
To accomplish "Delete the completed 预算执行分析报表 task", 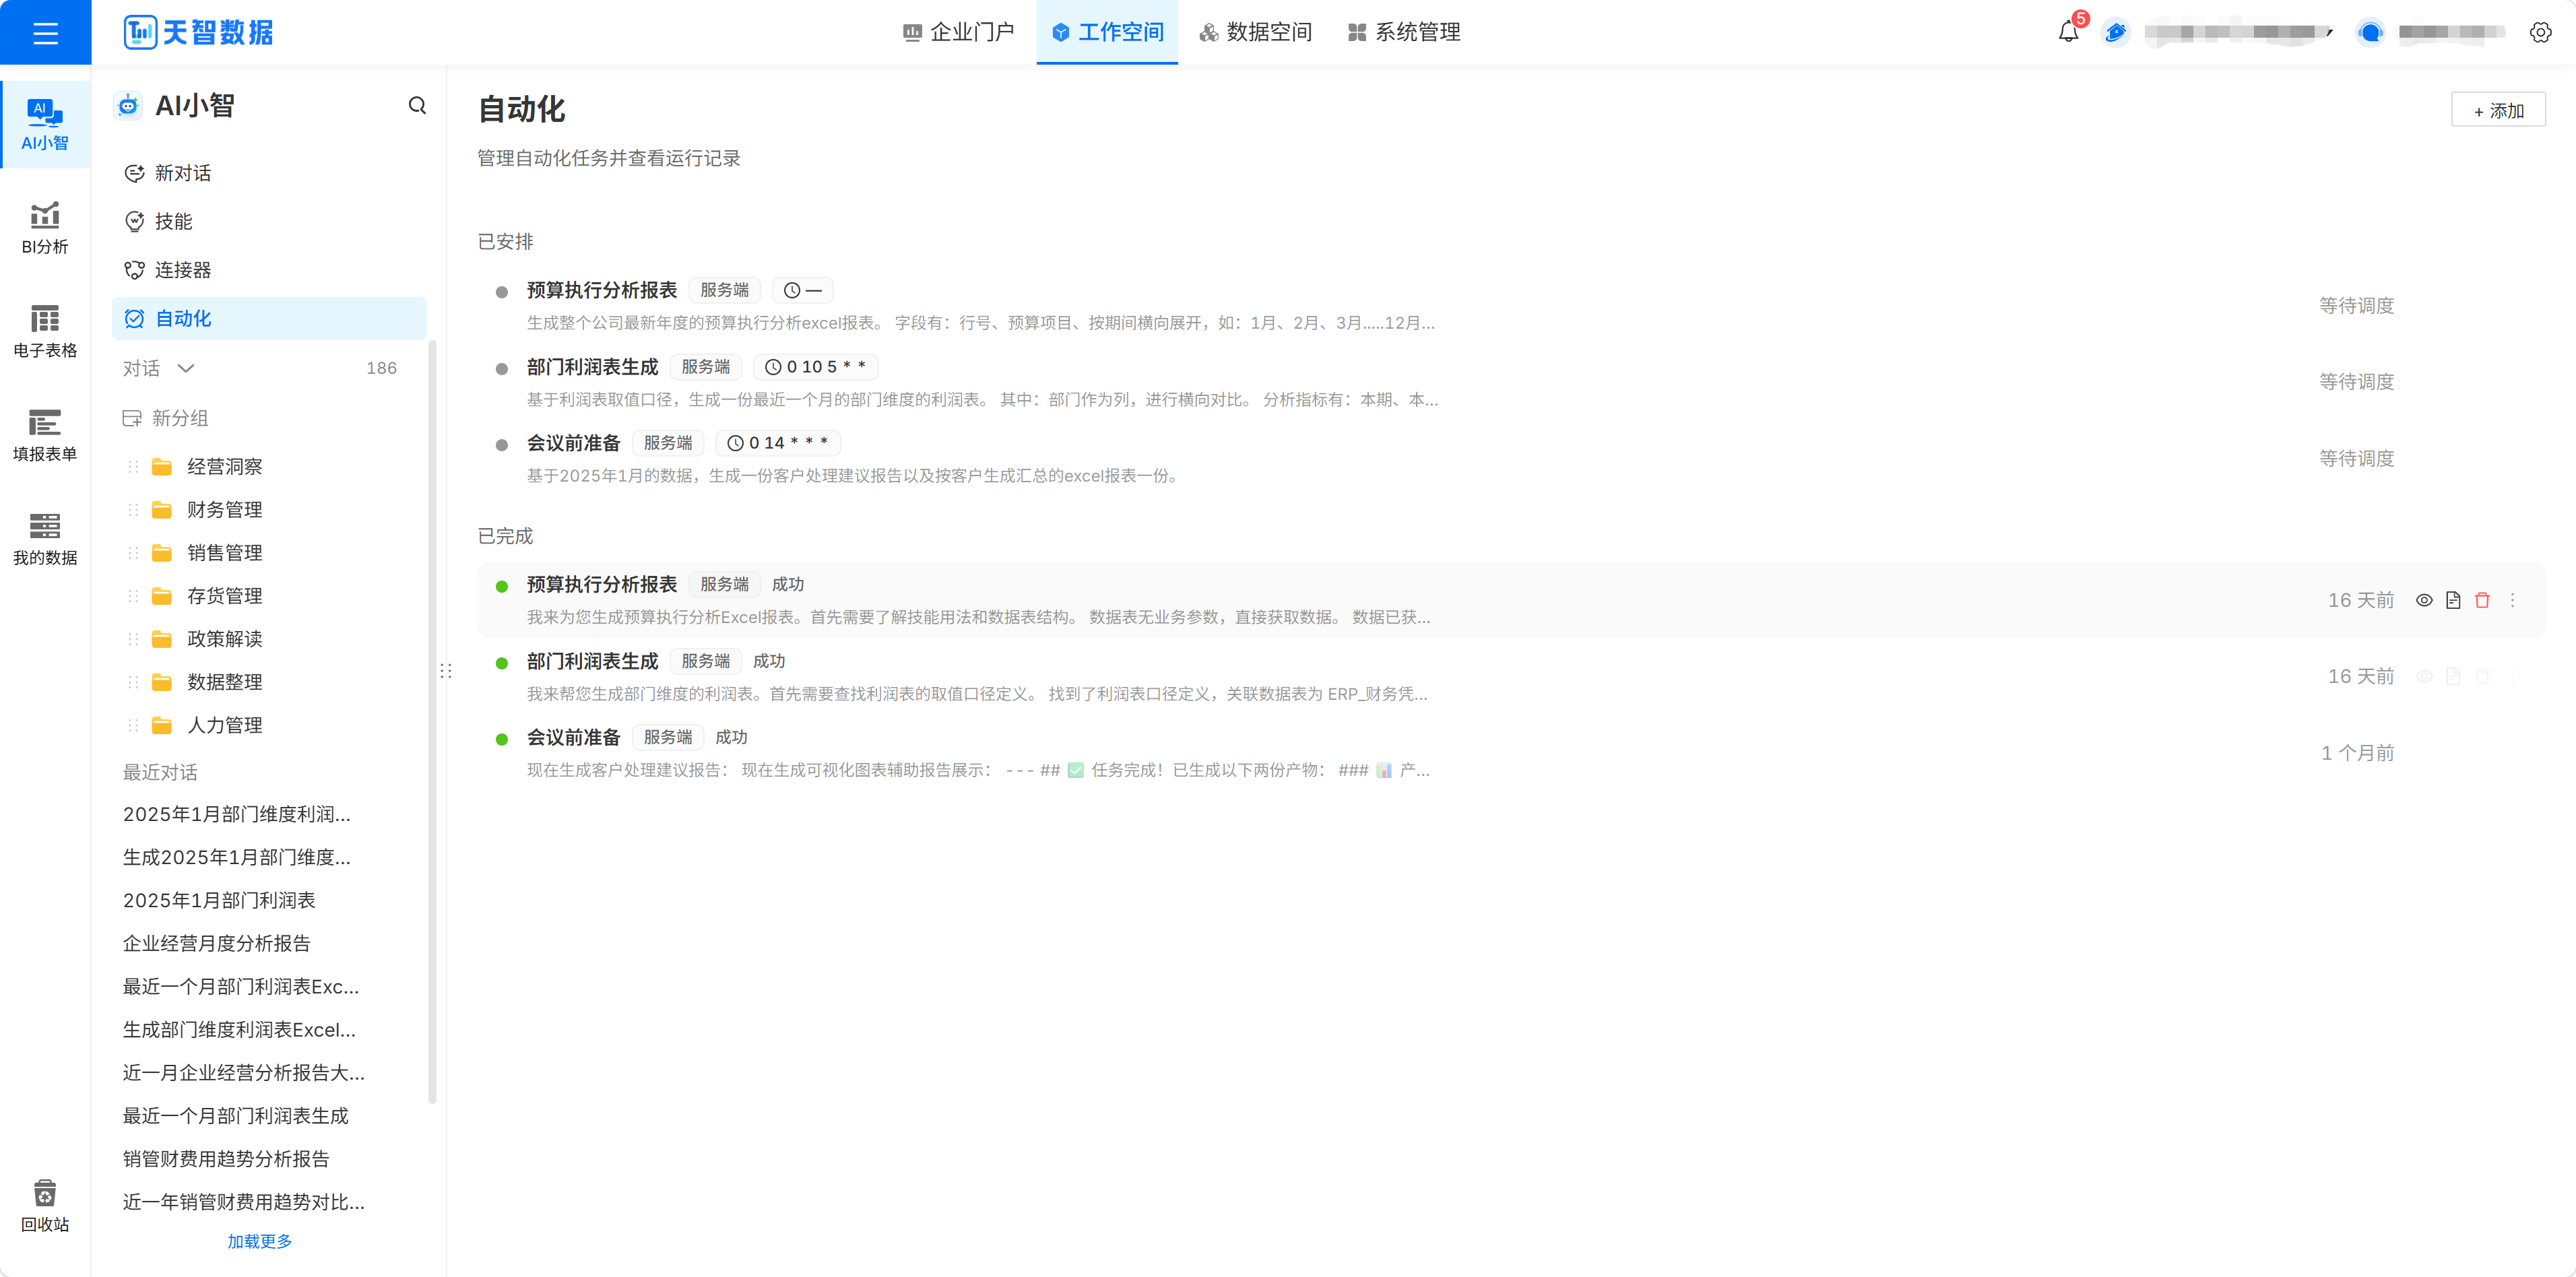I will coord(2482,600).
